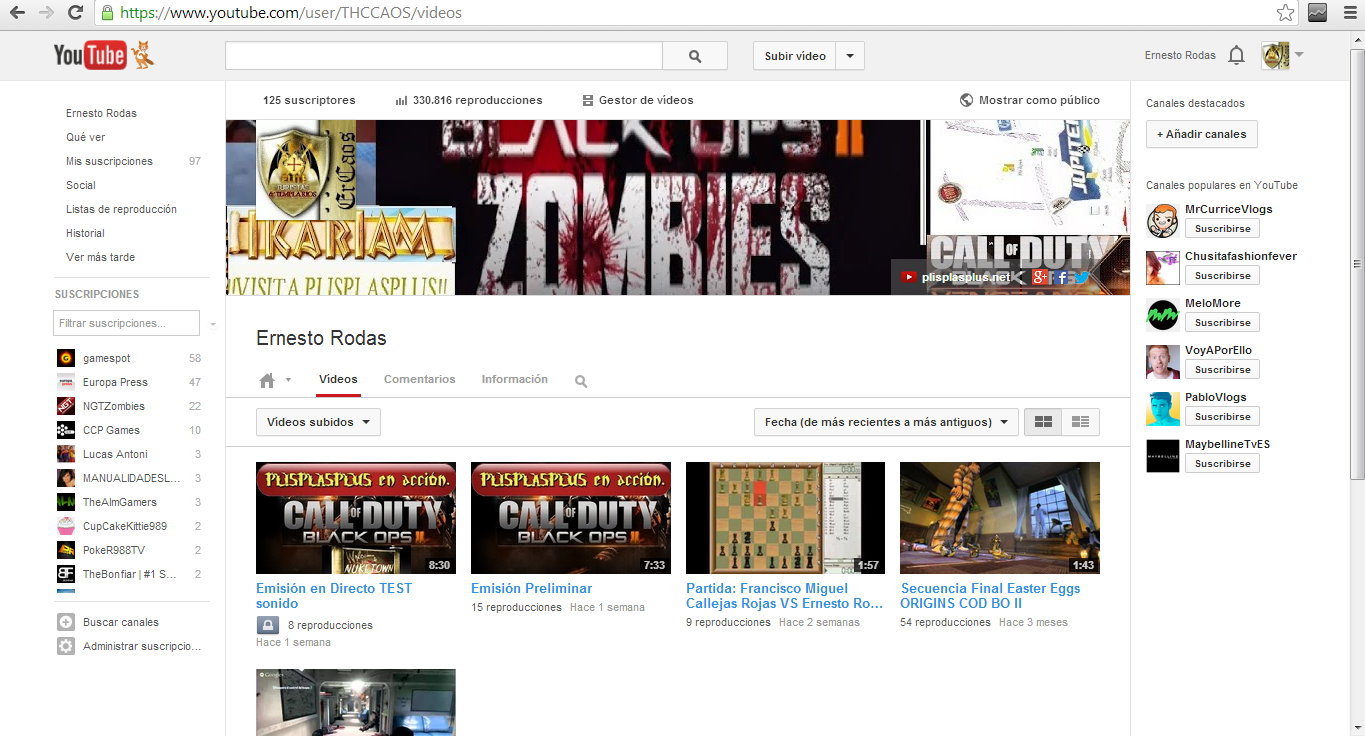Open Historial in the sidebar
Screen dimensions: 1365x736
pyautogui.click(x=85, y=233)
